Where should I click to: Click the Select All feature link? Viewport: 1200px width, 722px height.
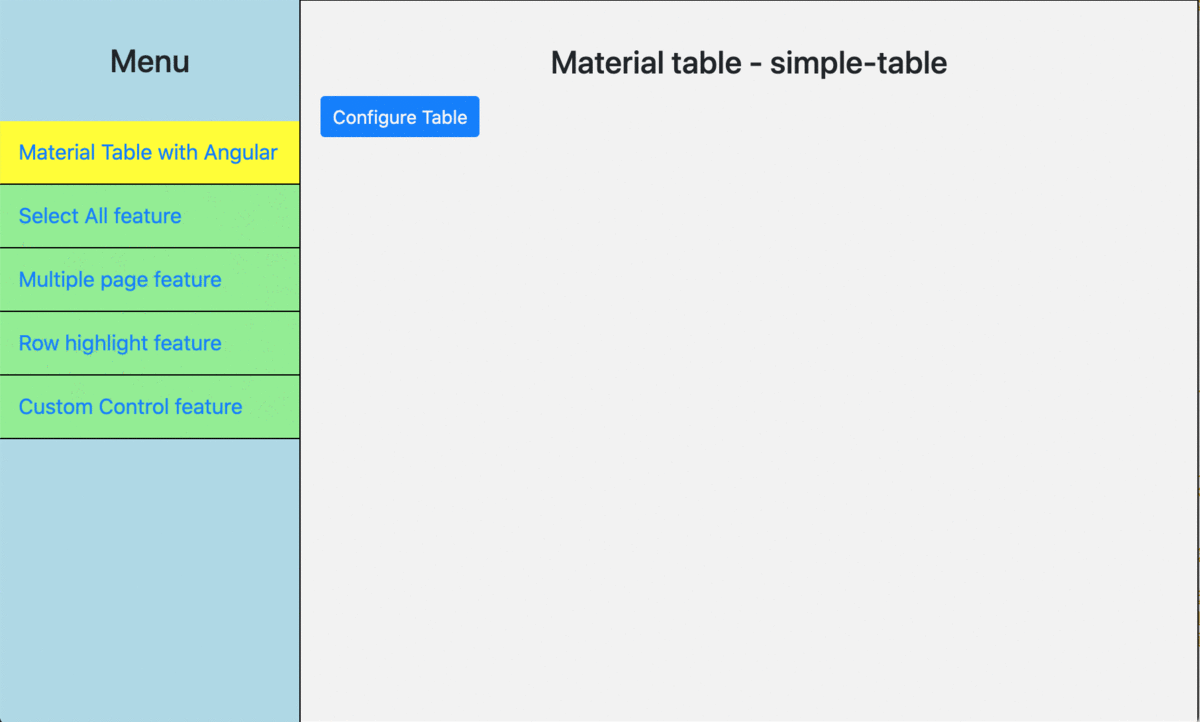tap(100, 216)
